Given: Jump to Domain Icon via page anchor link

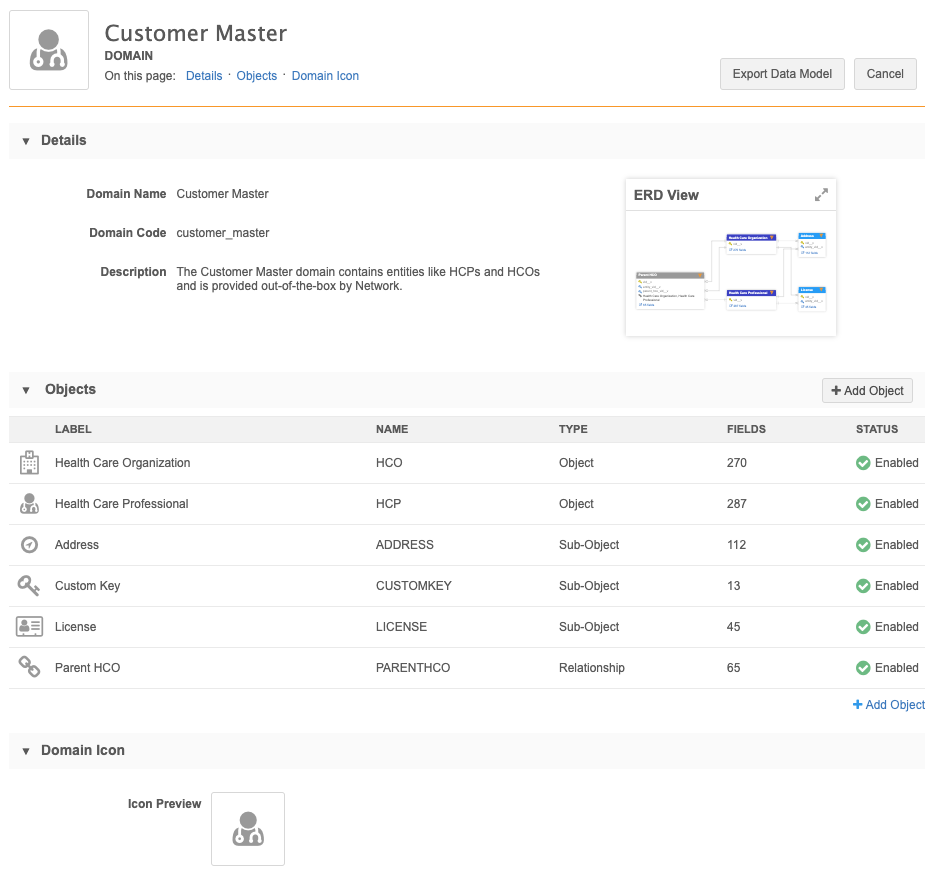Looking at the screenshot, I should pos(325,76).
